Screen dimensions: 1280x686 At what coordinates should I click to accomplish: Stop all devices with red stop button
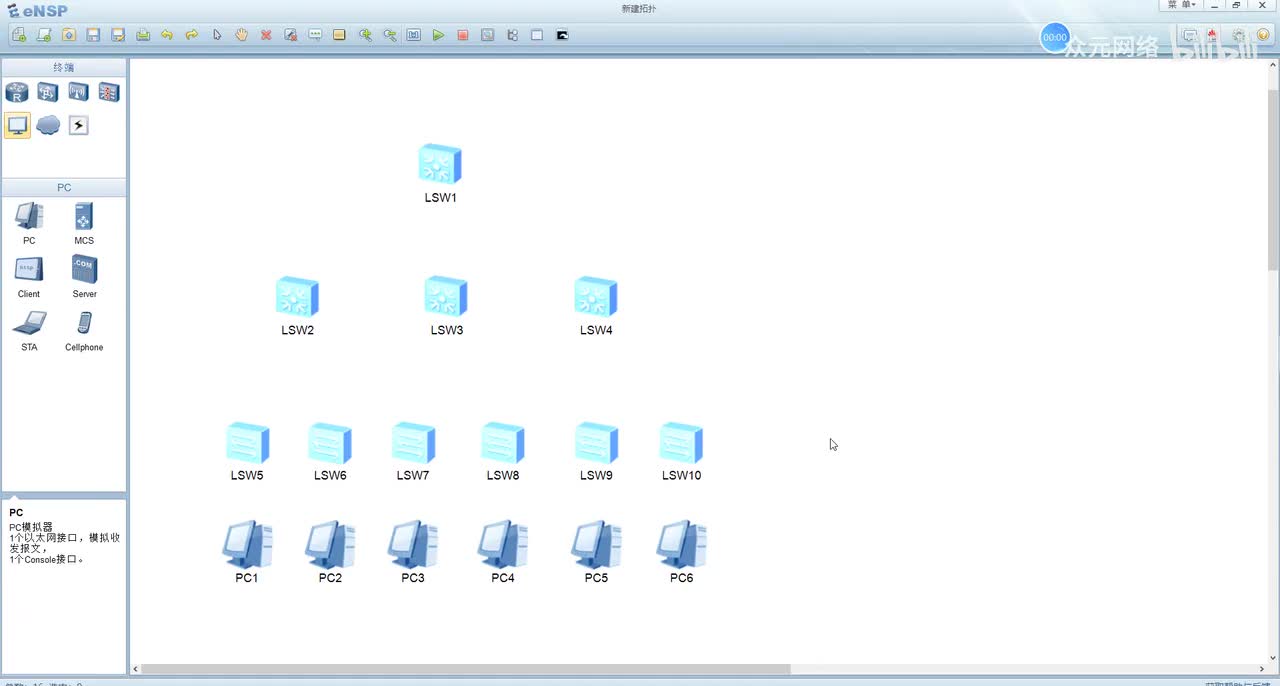click(x=463, y=35)
